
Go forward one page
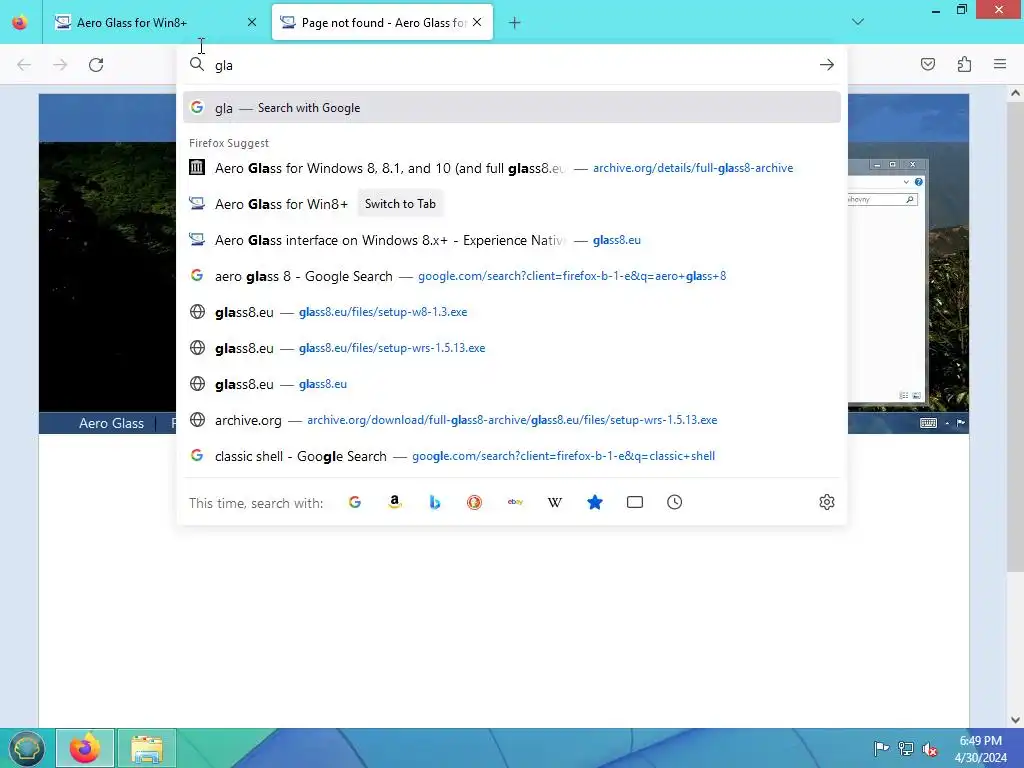[60, 65]
